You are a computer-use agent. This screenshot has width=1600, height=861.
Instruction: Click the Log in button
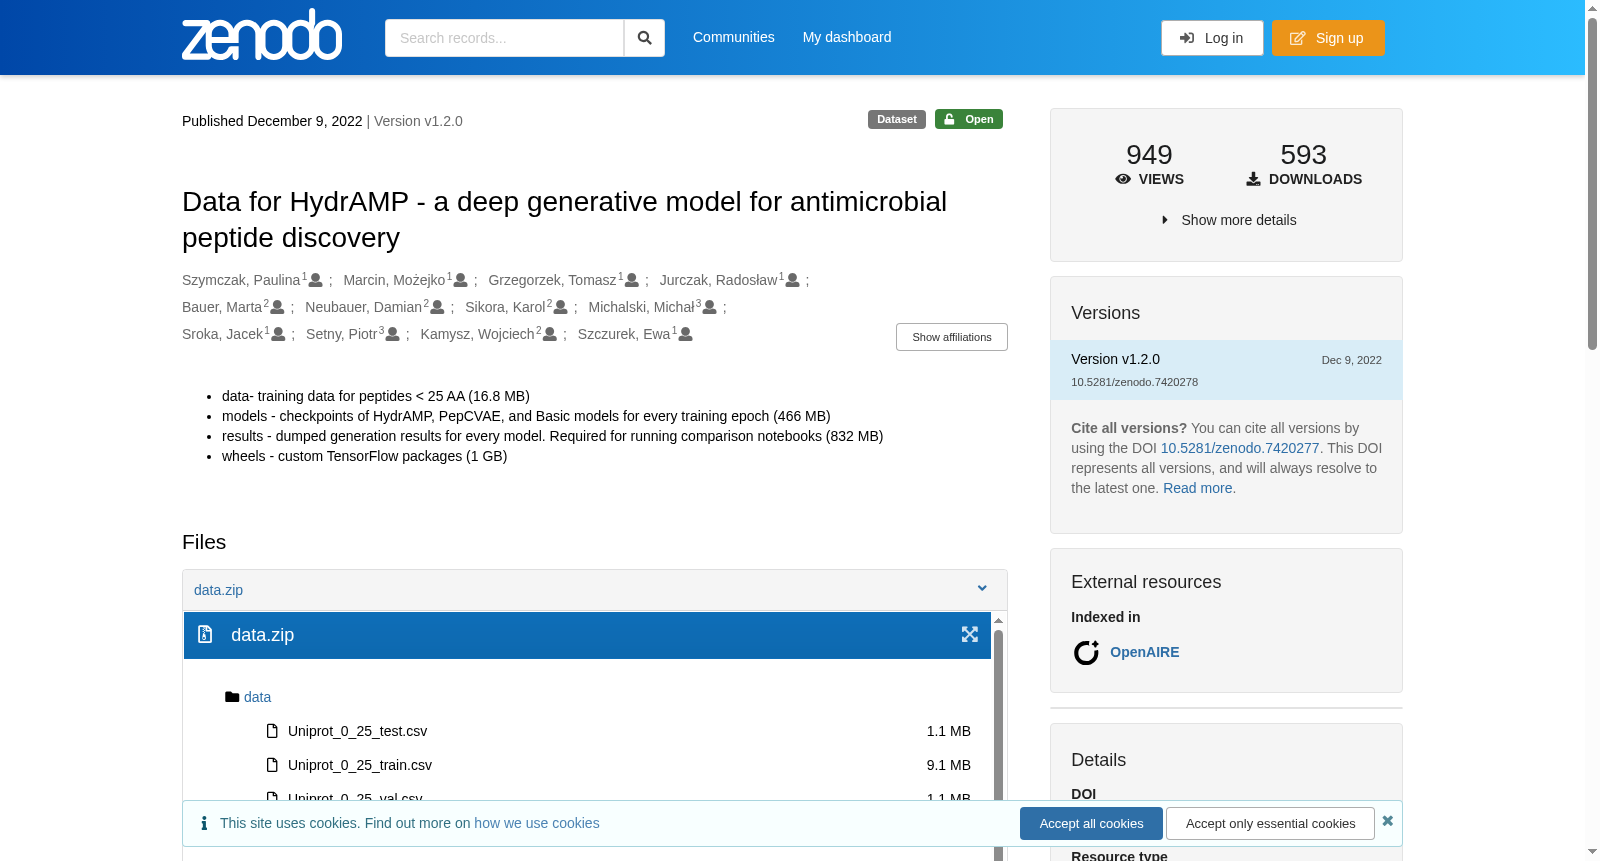pyautogui.click(x=1212, y=38)
